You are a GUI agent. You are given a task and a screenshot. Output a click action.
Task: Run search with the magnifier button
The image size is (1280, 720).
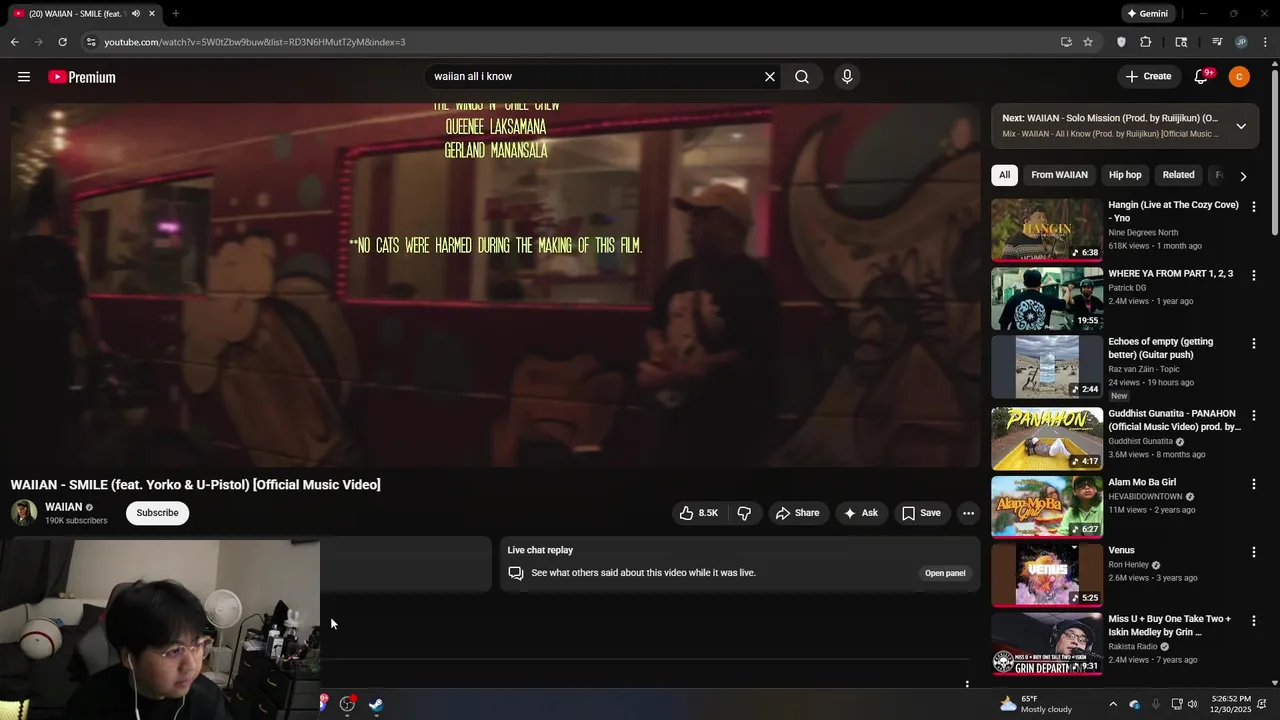coord(802,77)
